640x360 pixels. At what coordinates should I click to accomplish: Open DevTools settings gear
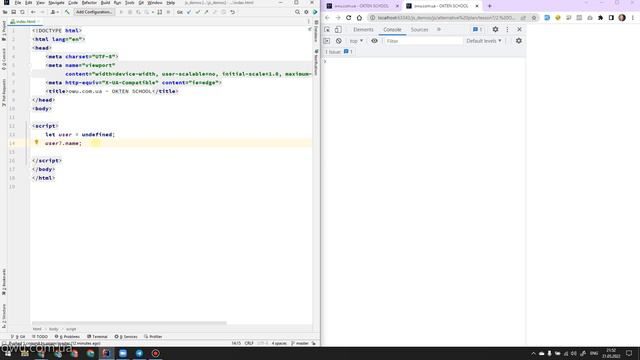(x=495, y=29)
